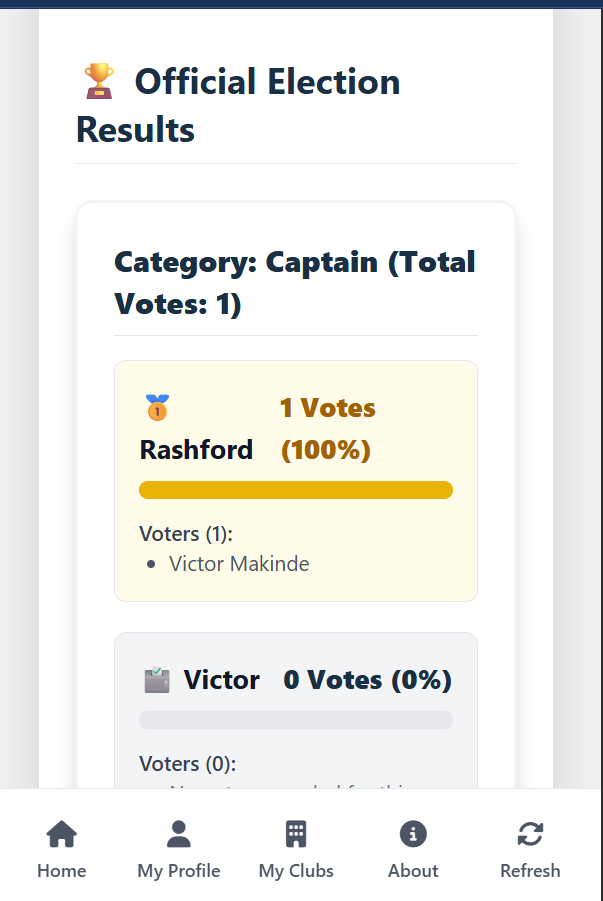Open My Profile using the person icon
The image size is (603, 901).
[179, 834]
